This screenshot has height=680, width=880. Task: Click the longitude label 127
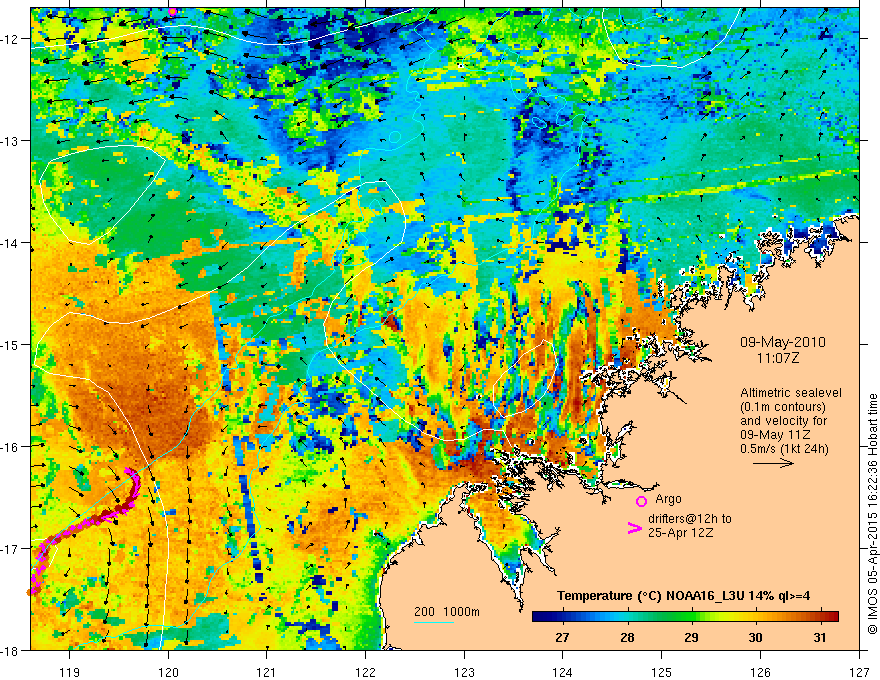click(859, 672)
